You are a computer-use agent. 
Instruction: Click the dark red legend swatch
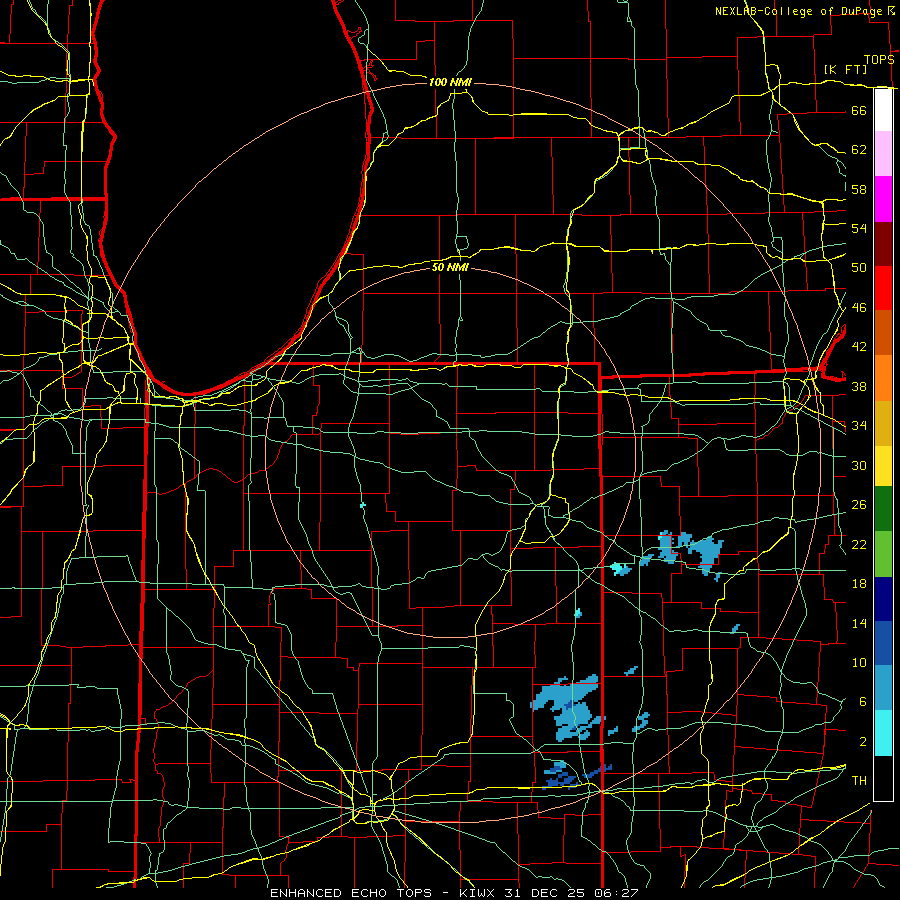pyautogui.click(x=883, y=244)
